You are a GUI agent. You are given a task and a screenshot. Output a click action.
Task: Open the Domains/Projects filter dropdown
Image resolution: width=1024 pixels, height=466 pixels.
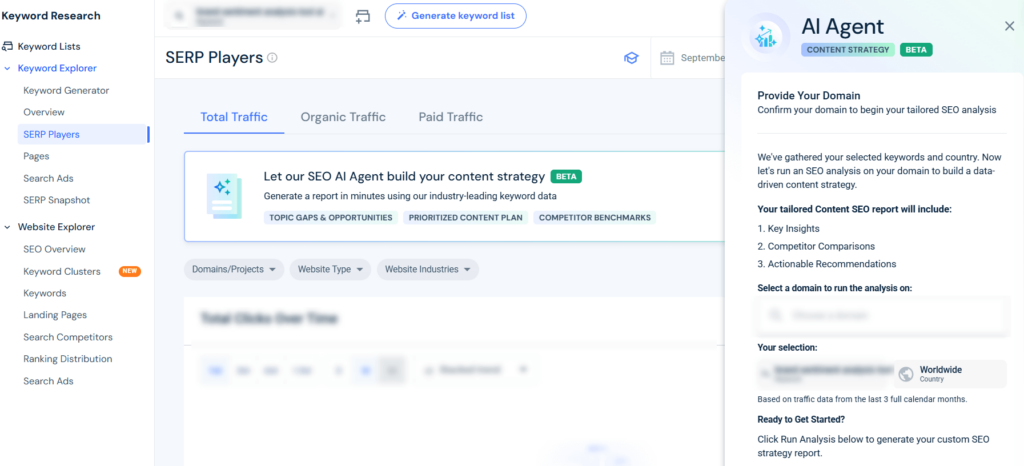click(234, 269)
